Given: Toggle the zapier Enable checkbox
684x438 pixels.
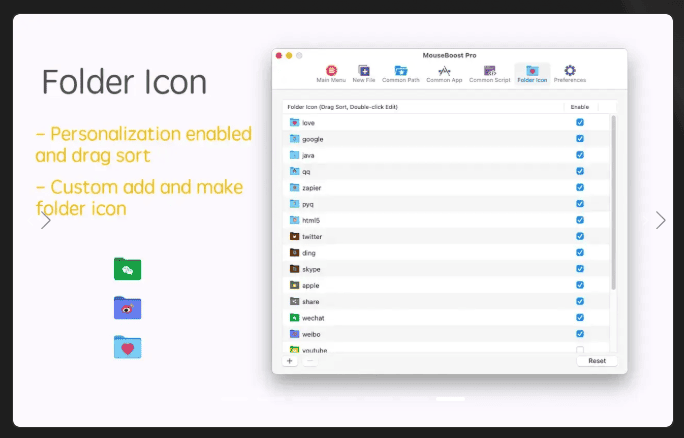Looking at the screenshot, I should (580, 187).
